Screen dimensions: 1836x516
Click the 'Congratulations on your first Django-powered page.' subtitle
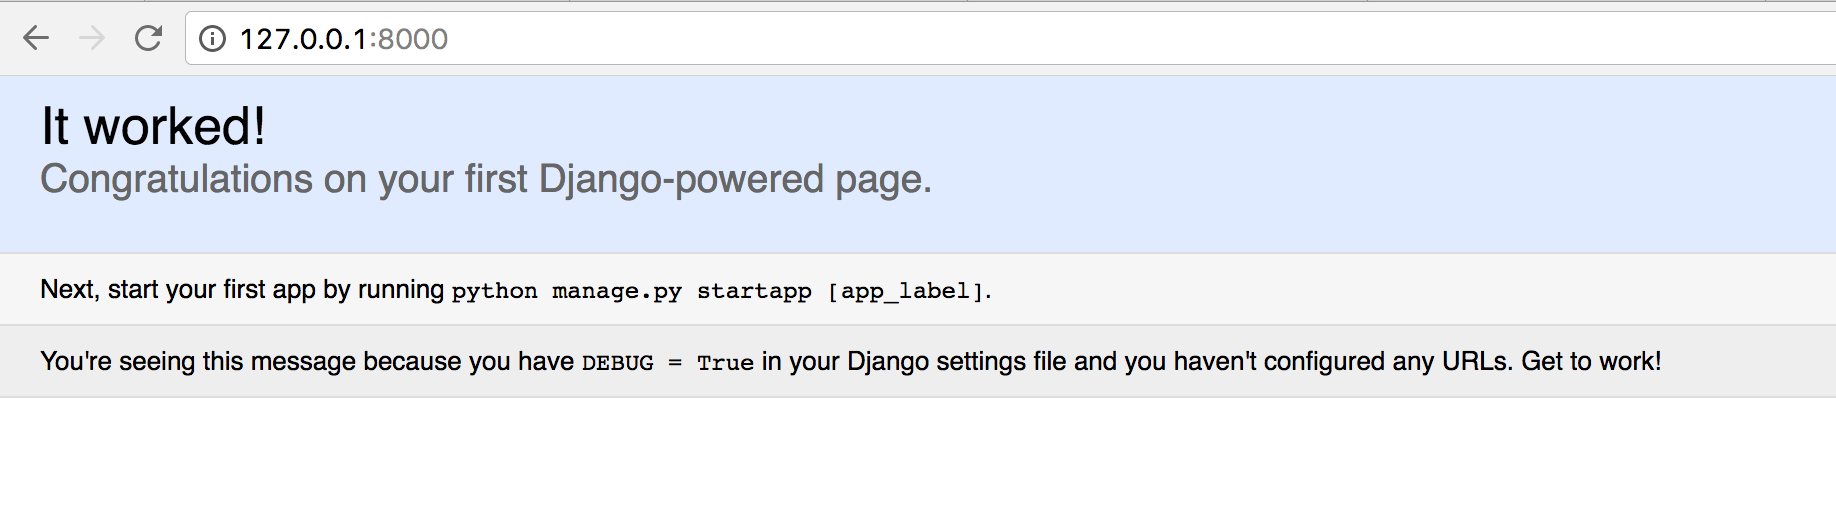click(486, 180)
